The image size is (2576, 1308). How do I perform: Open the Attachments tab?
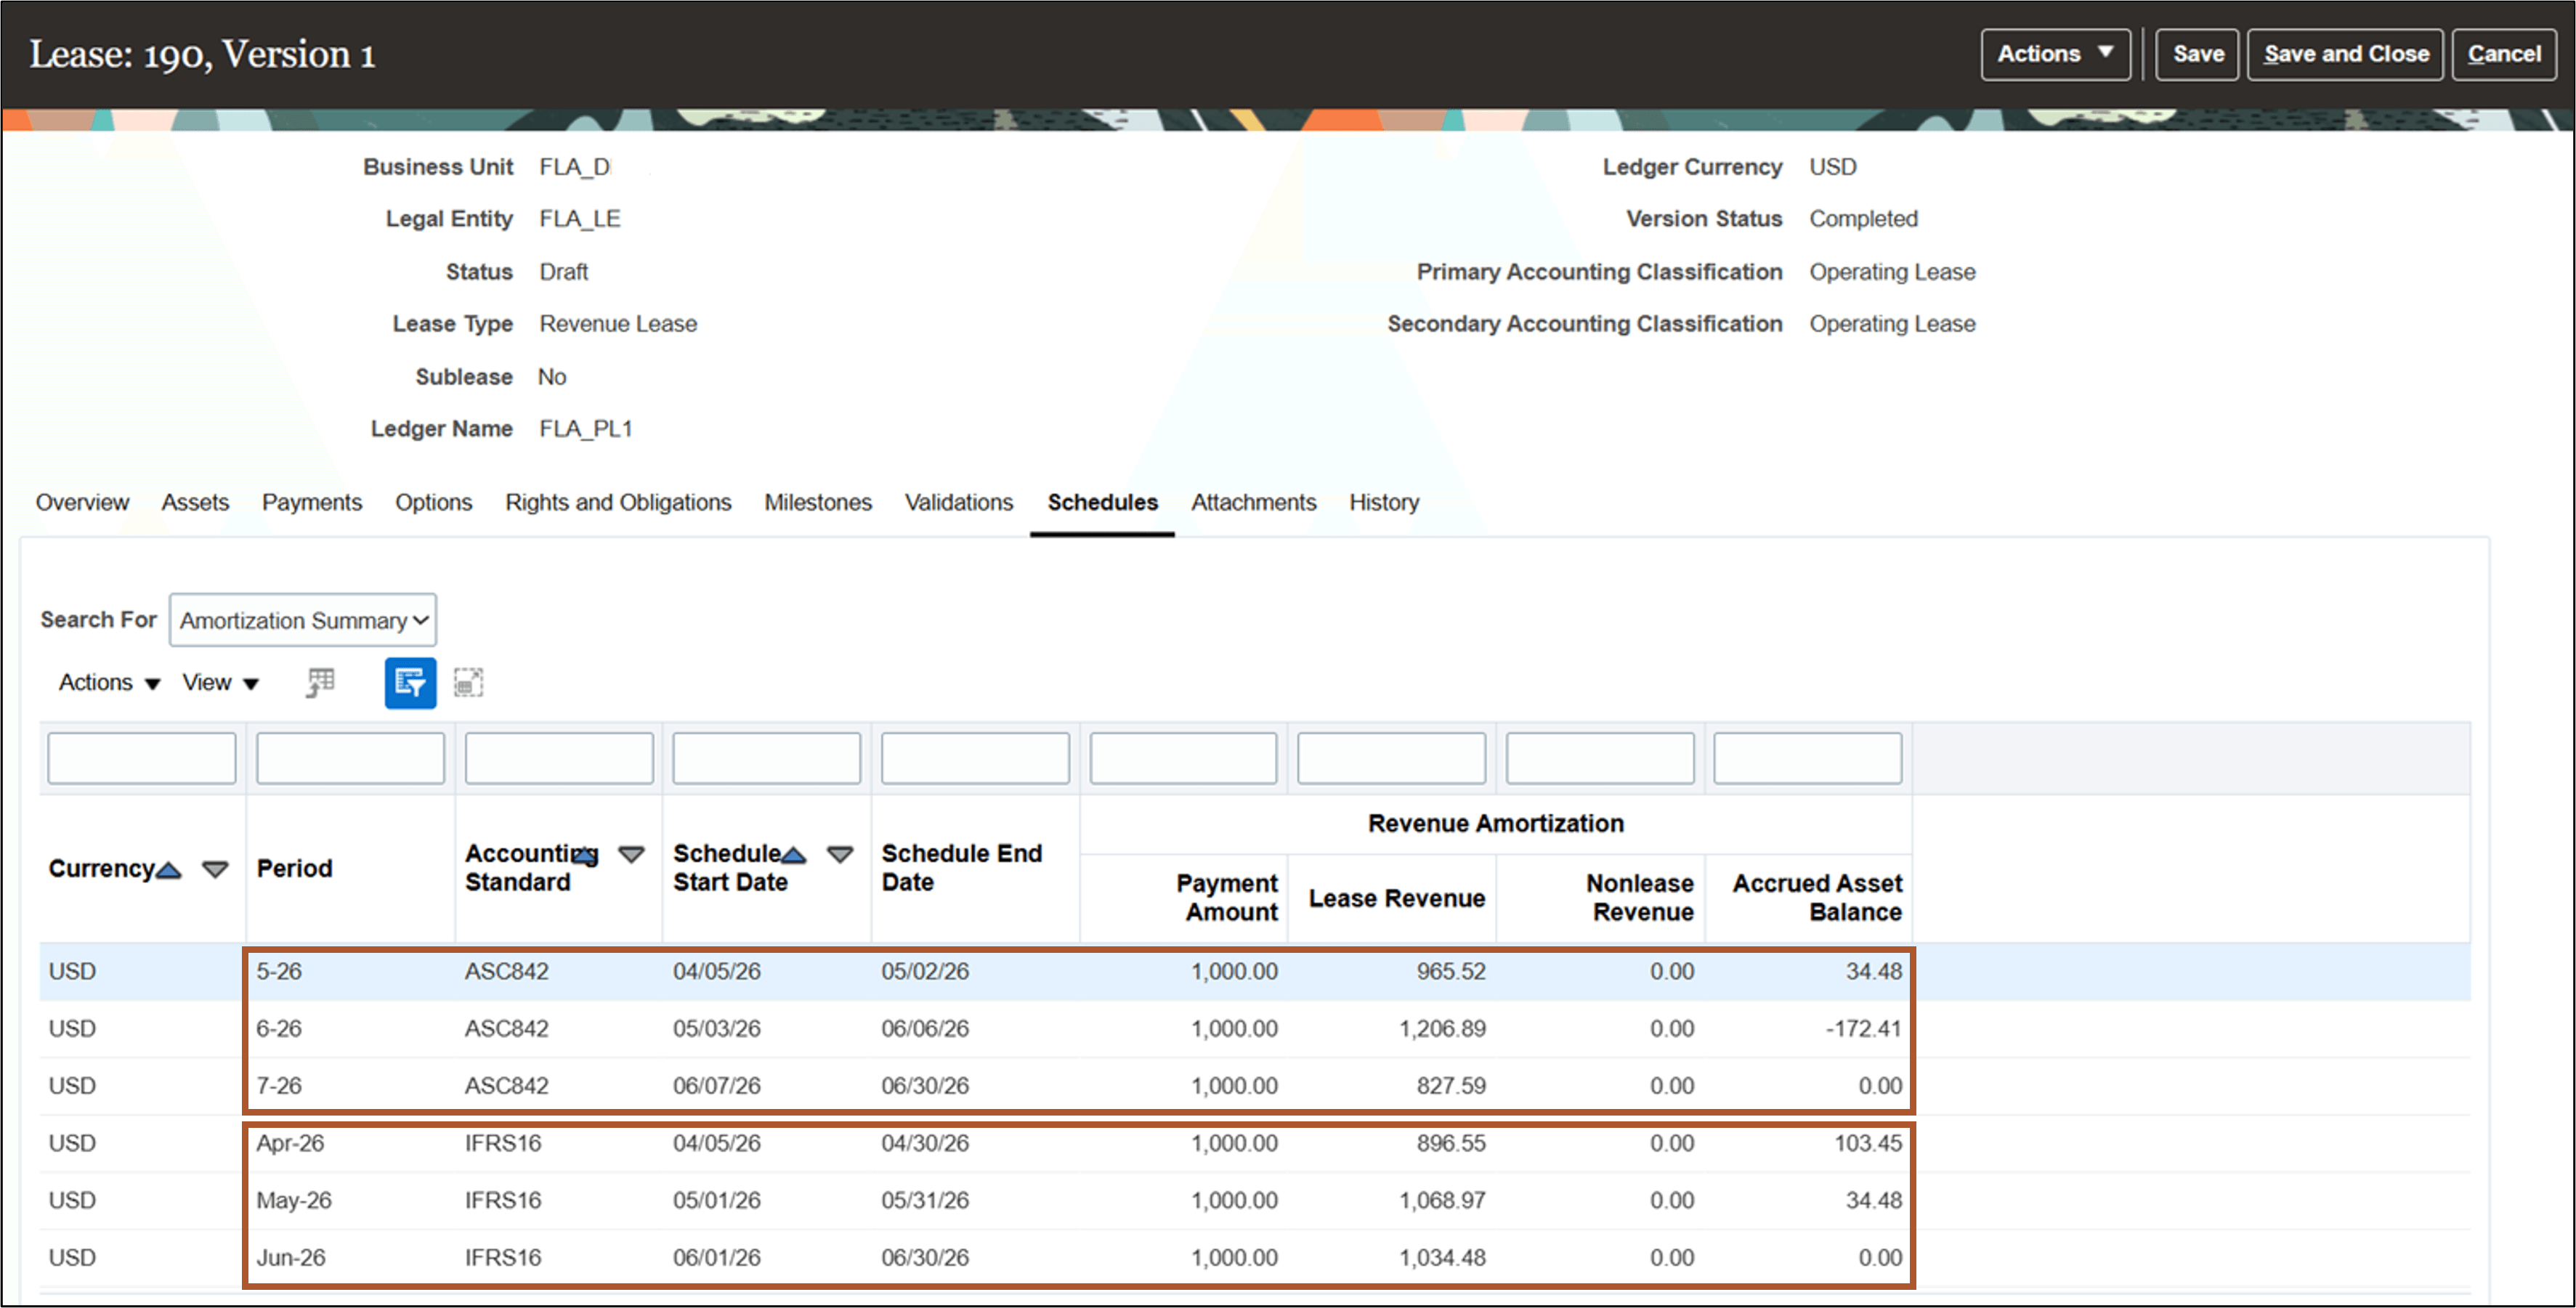coord(1253,502)
